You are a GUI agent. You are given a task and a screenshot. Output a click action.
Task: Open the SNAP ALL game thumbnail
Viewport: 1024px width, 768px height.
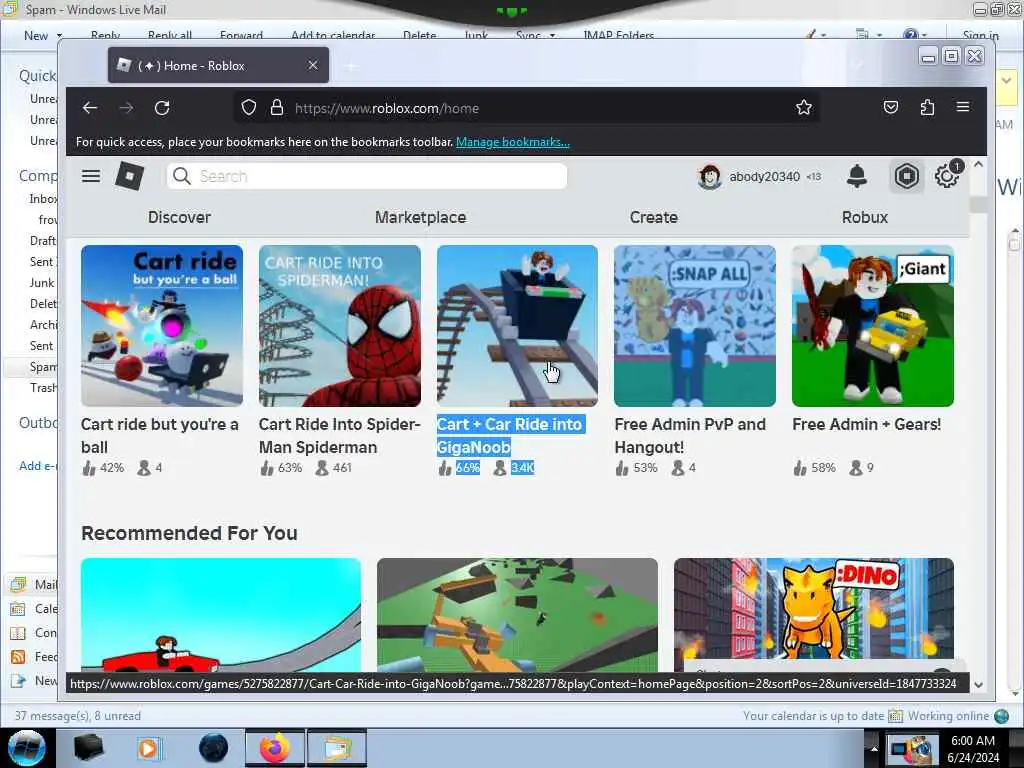click(x=695, y=326)
